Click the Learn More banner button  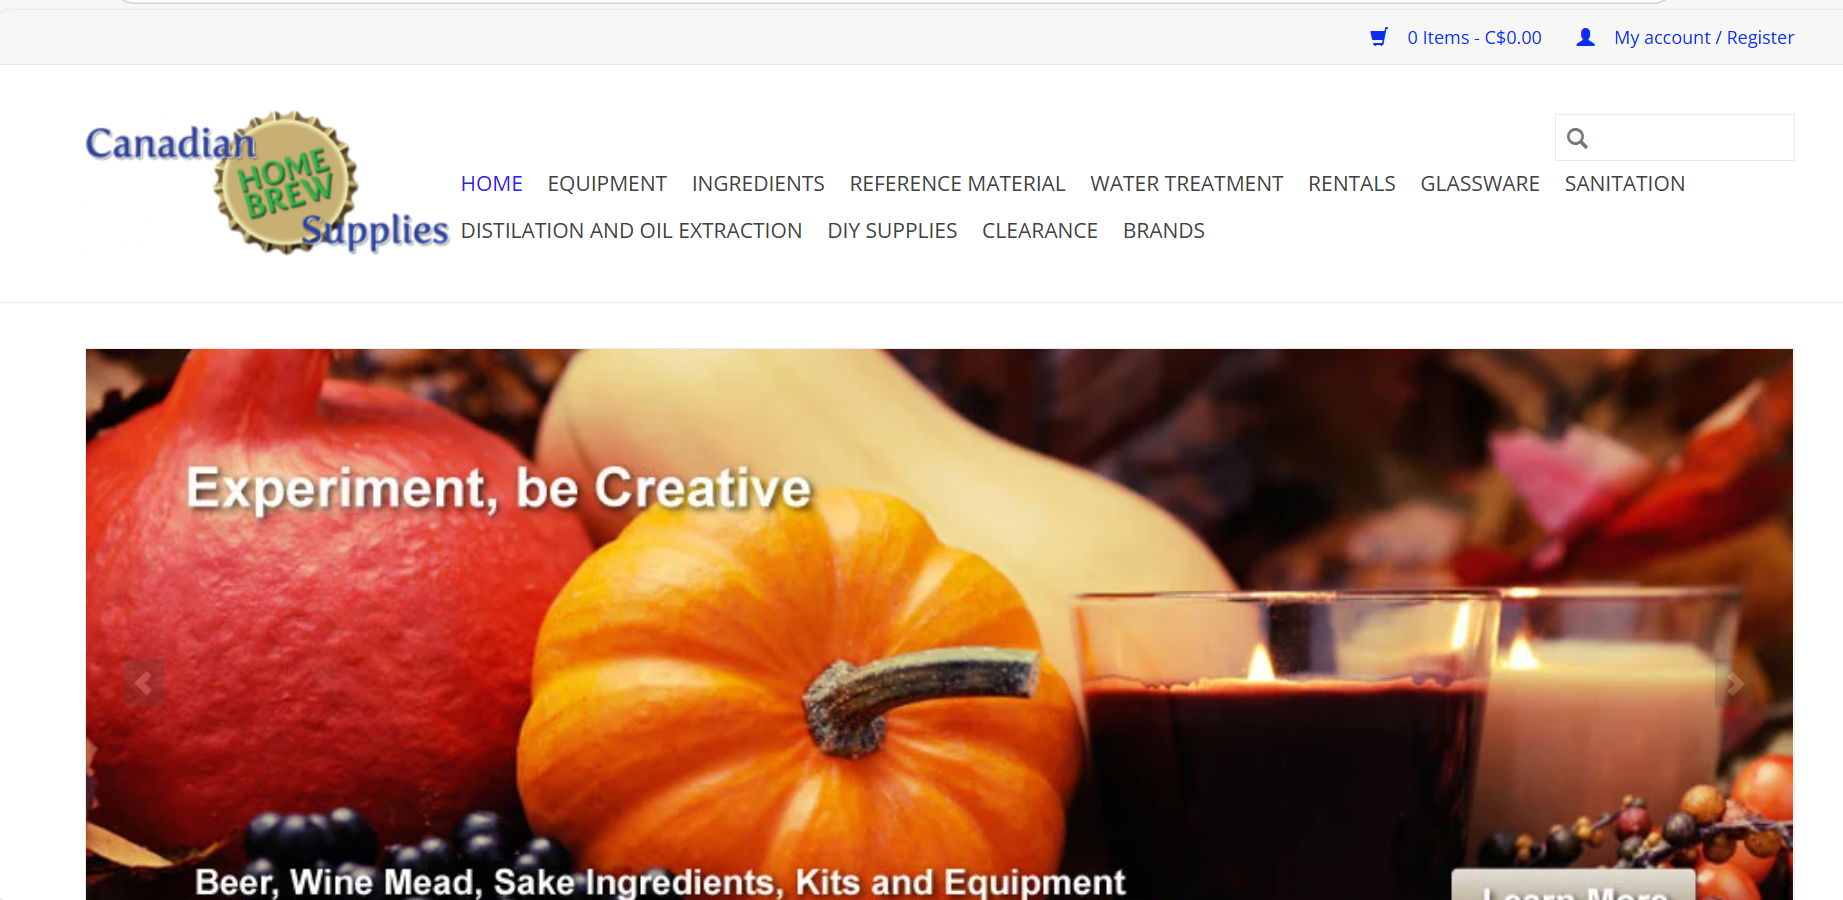(1574, 886)
